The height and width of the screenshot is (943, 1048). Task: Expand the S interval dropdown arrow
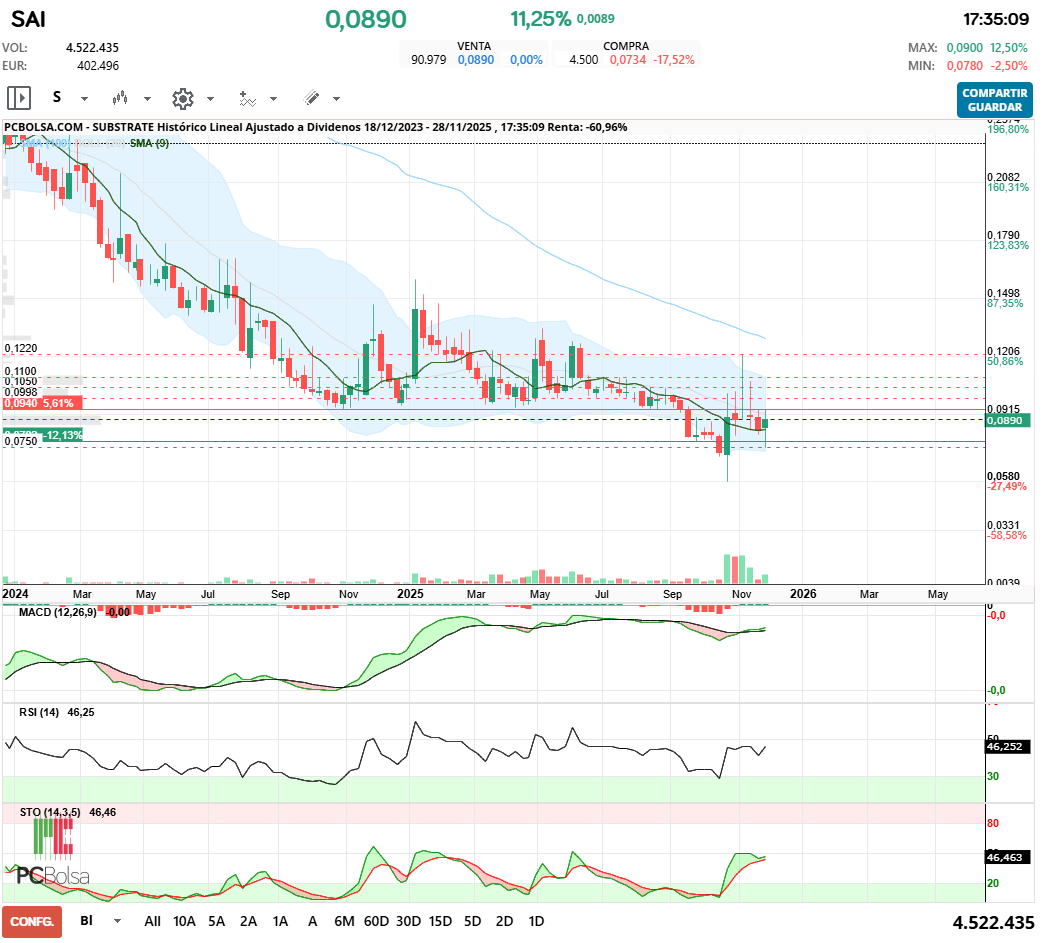click(84, 99)
